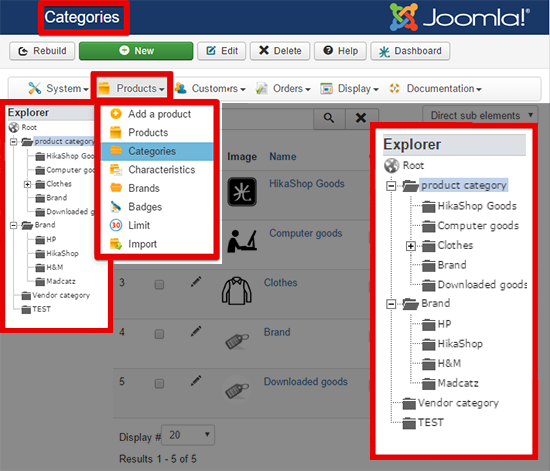This screenshot has width=550, height=471.
Task: Select TEST folder in enlarged Explorer
Action: coord(430,422)
